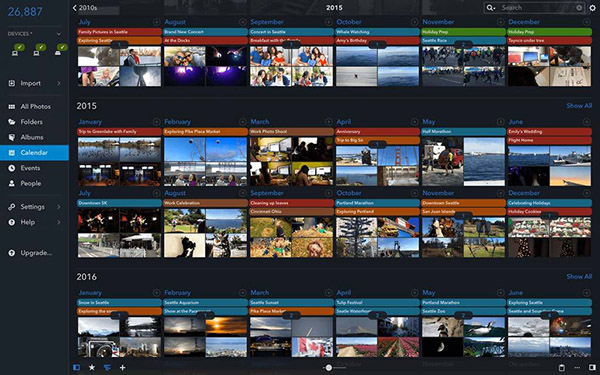
Task: Open the search options dropdown magnifier
Action: point(491,8)
